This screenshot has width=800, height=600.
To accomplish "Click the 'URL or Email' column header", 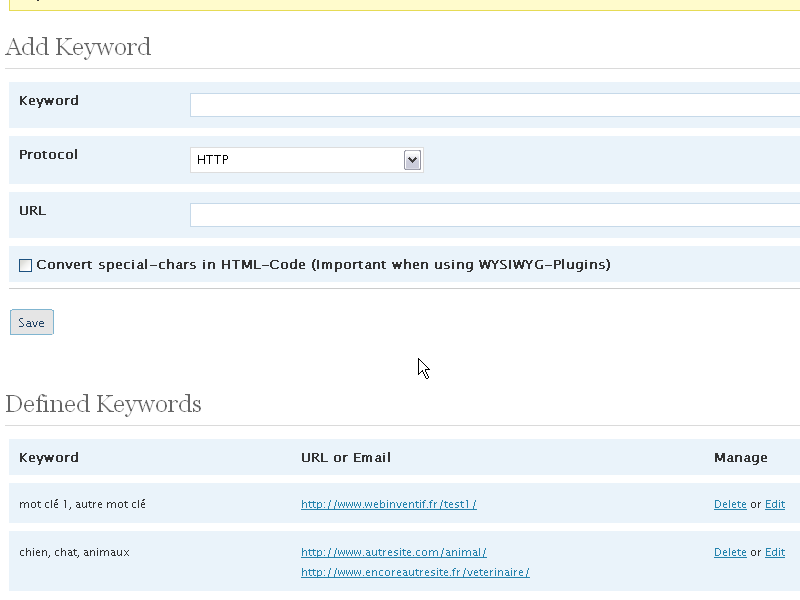I will coord(346,458).
